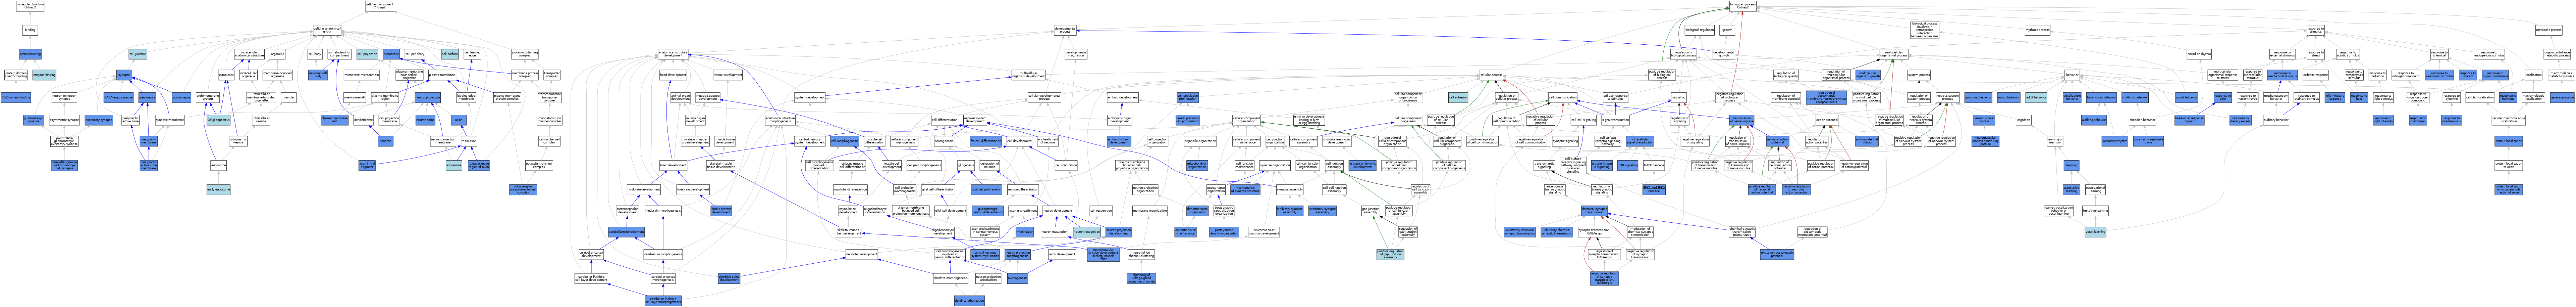Select the 'postsynapse' node
This screenshot has width=2576, height=307.
tap(181, 97)
